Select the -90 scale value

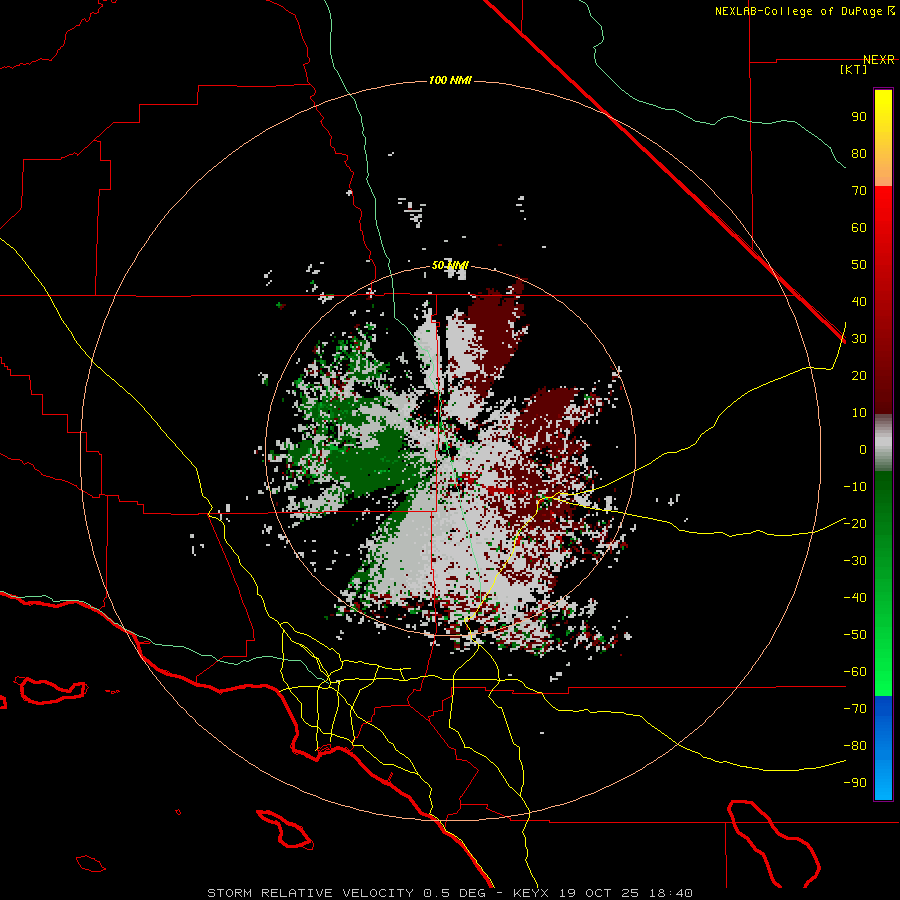855,783
